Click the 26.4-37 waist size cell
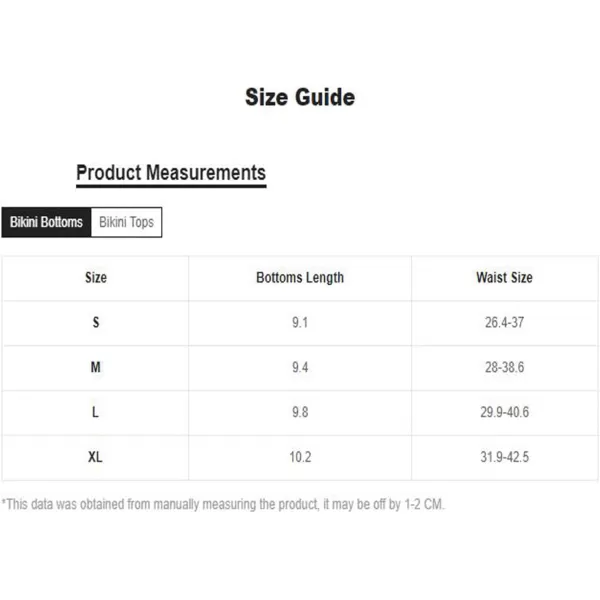Image resolution: width=600 pixels, height=600 pixels. coord(504,323)
